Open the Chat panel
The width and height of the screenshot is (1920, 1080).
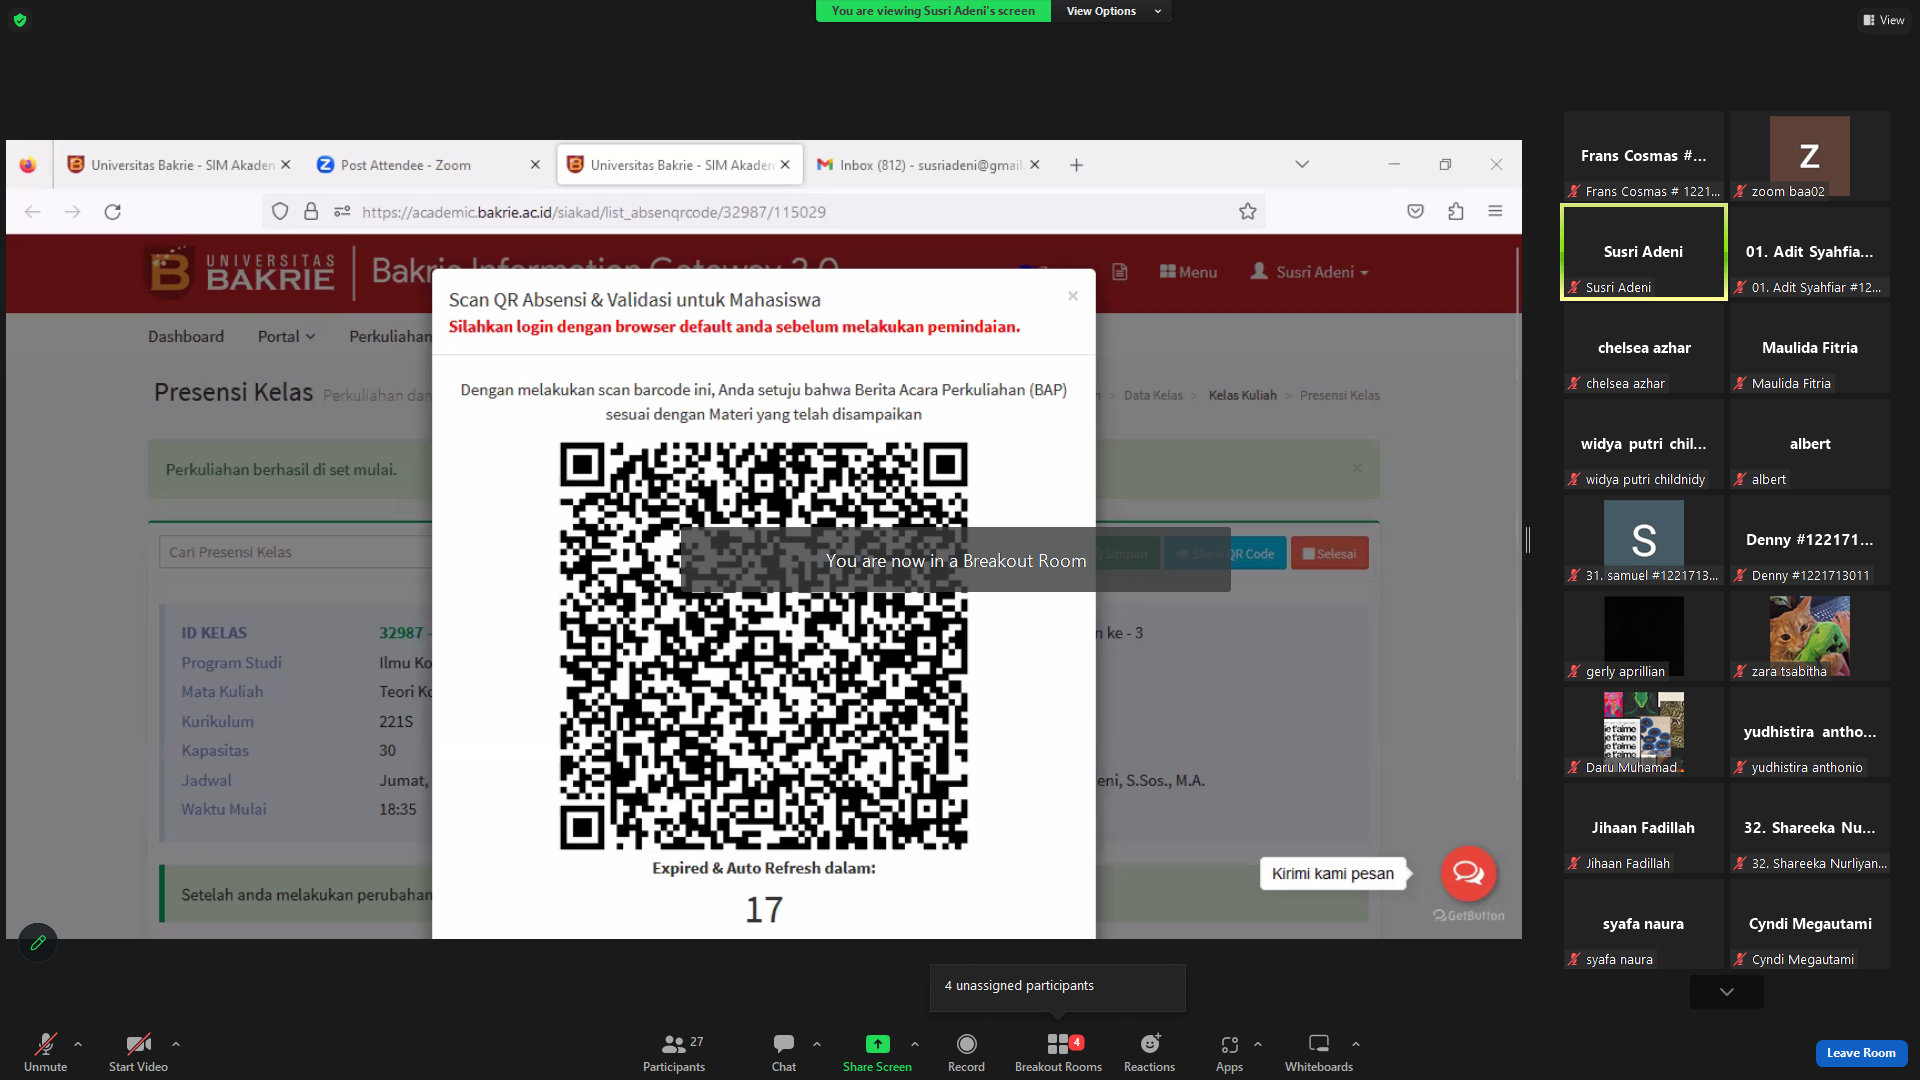[784, 1052]
